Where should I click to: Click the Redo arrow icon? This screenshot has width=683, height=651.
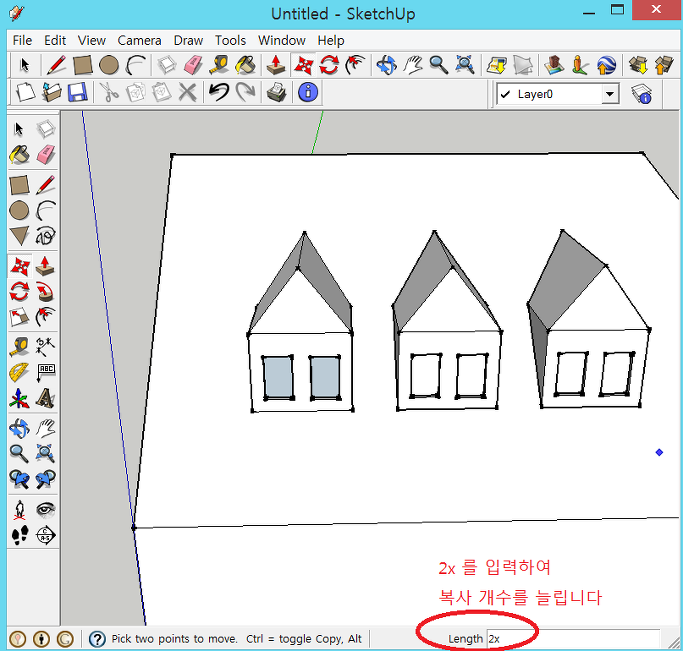coord(245,92)
